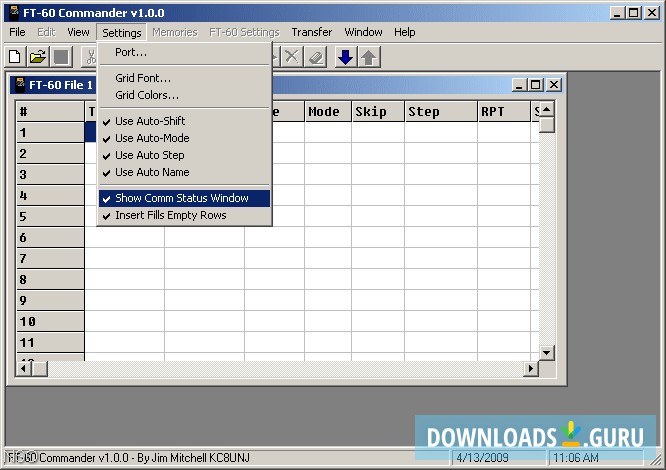
Task: Select row header 11
Action: click(x=51, y=343)
